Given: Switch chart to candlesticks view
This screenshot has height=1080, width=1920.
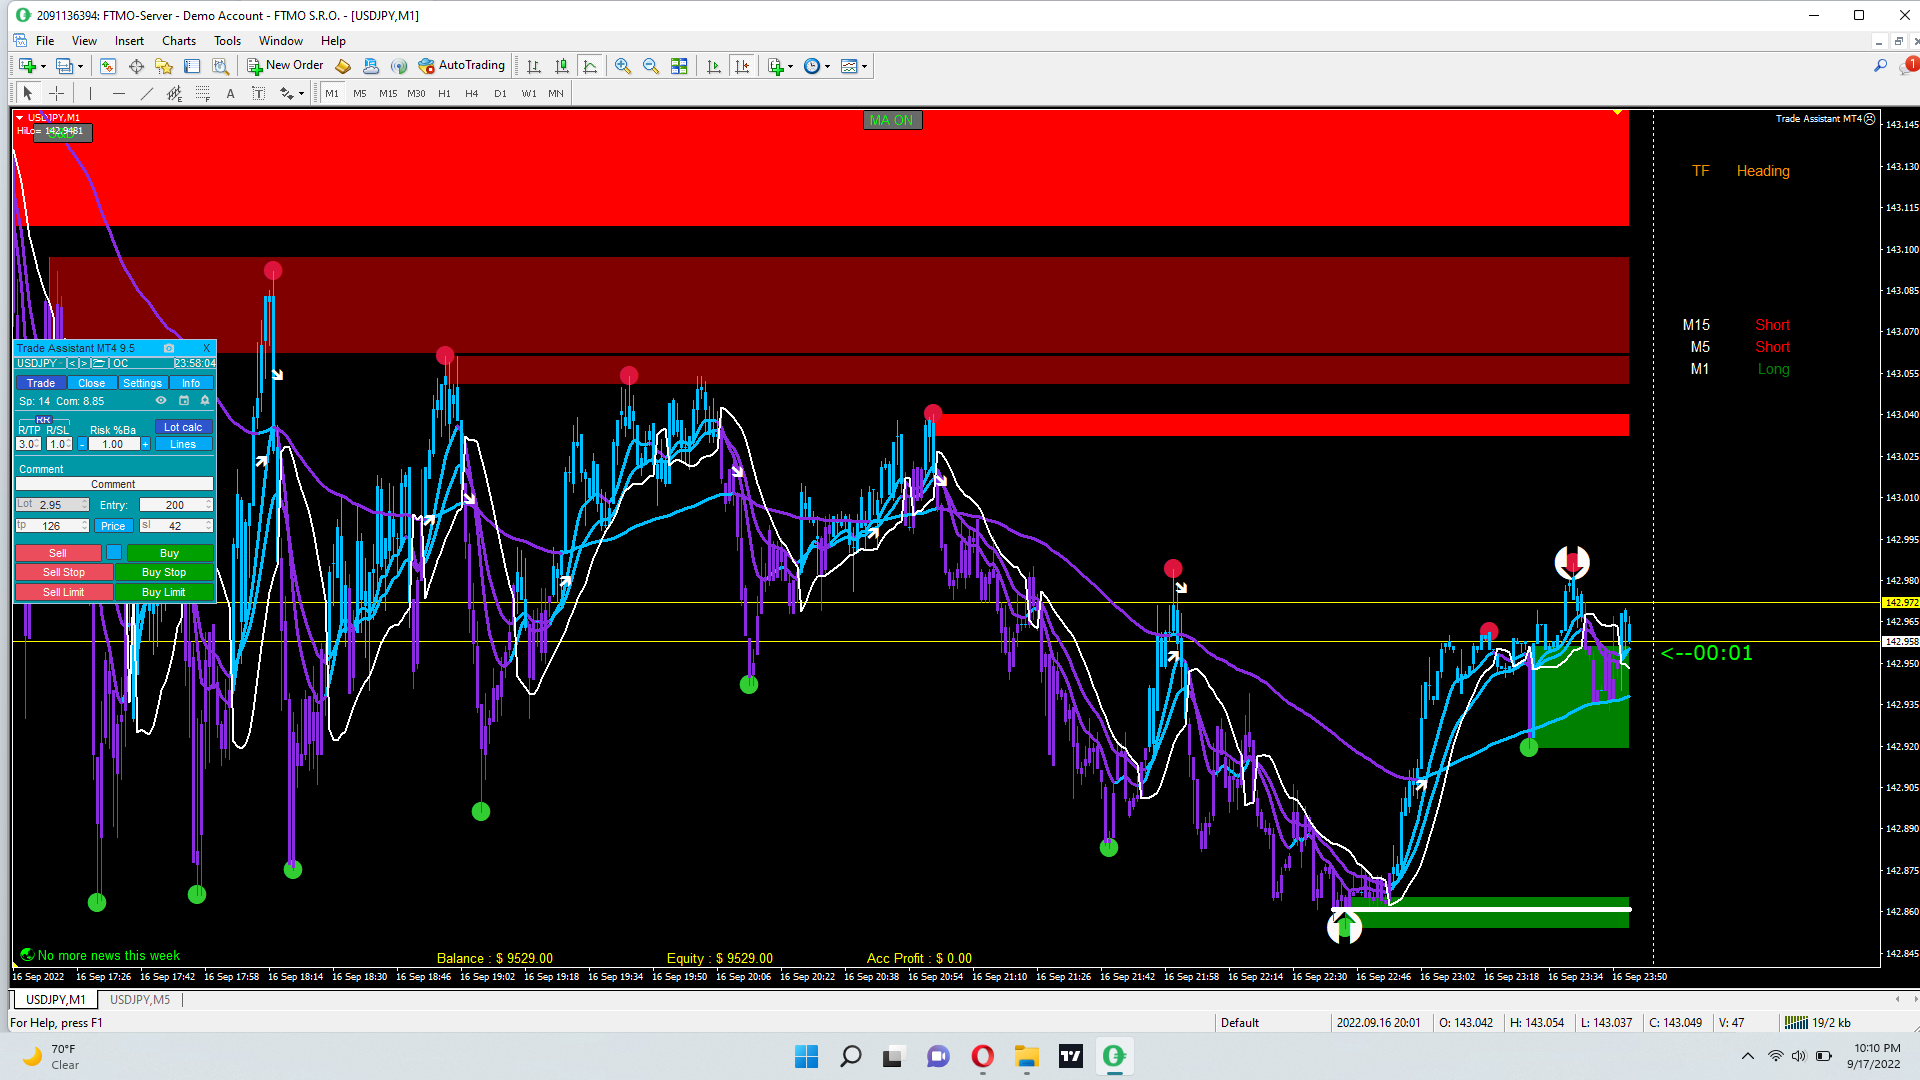Looking at the screenshot, I should pyautogui.click(x=562, y=66).
